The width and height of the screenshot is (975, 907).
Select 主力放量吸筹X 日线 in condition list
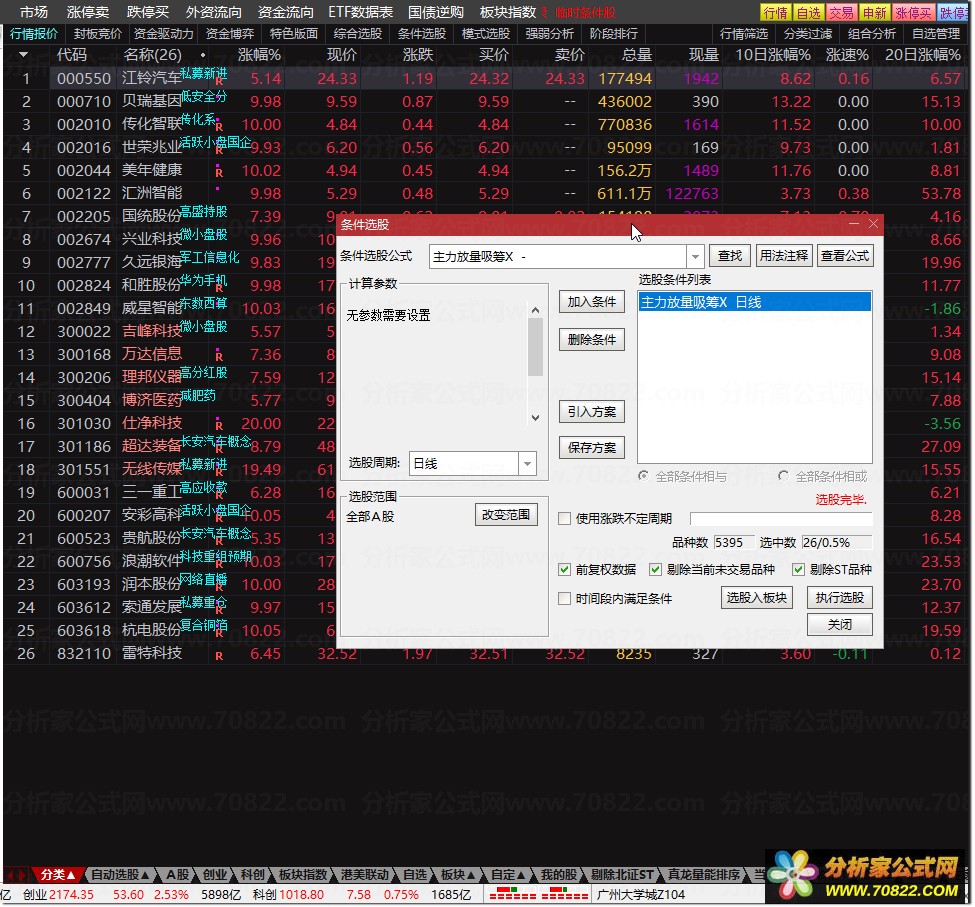coord(754,302)
